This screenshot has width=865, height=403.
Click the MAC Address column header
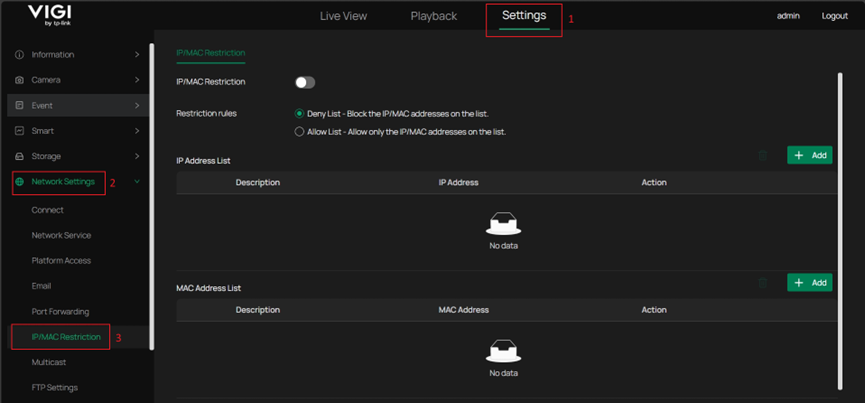pos(463,310)
